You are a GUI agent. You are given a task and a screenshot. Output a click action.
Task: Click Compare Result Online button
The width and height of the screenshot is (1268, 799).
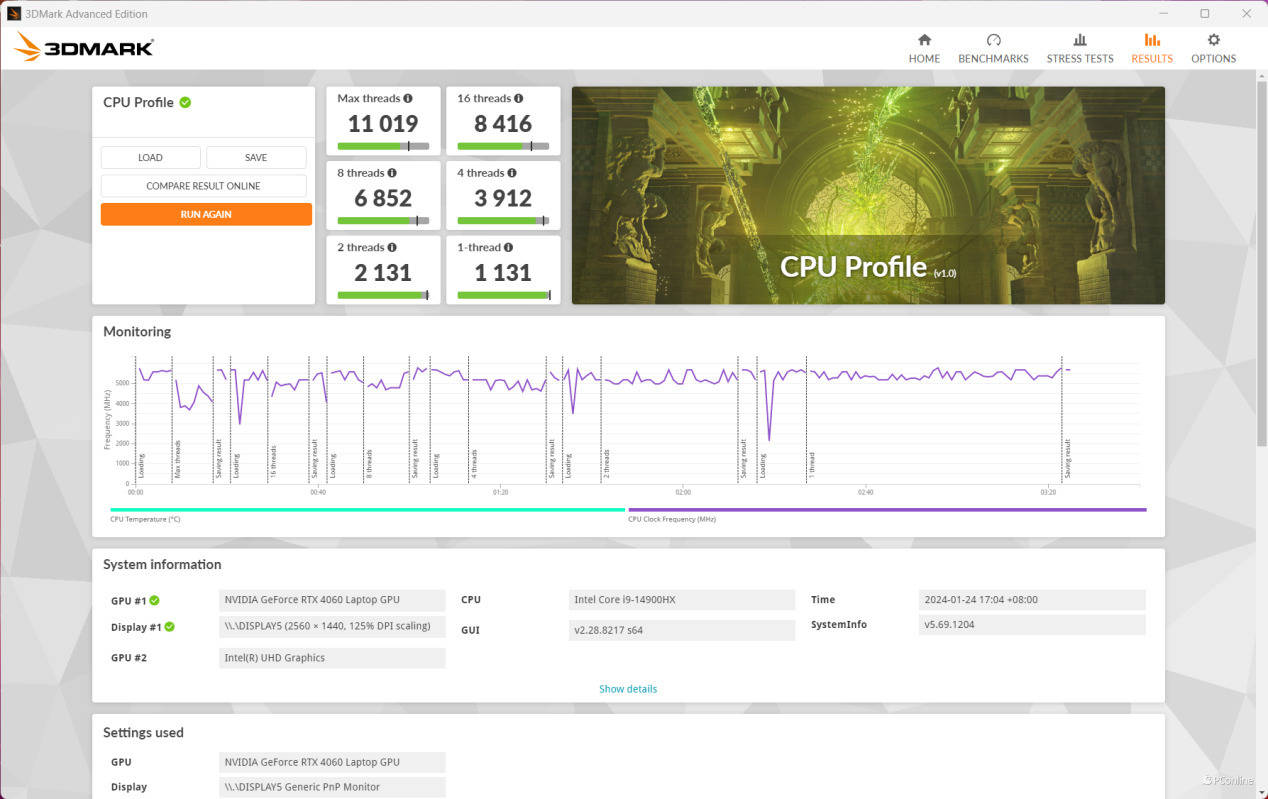tap(203, 186)
